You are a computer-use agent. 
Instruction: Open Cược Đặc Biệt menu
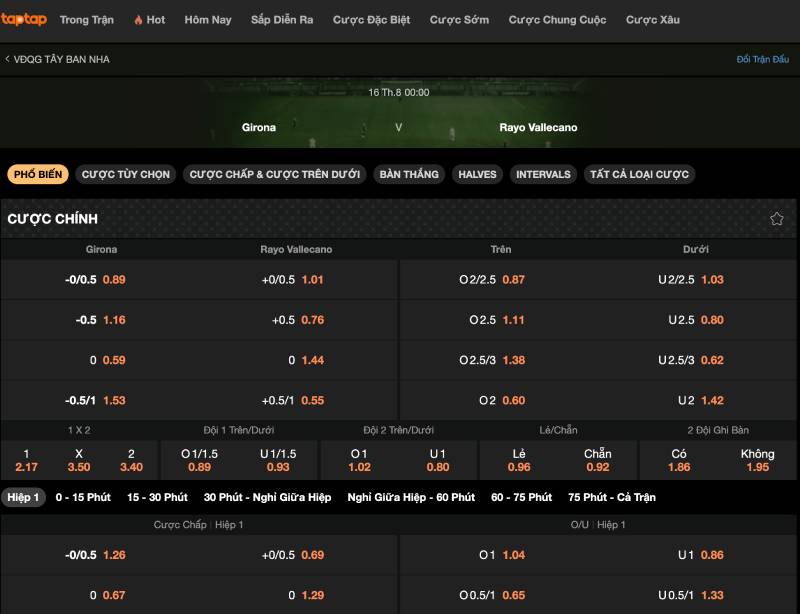[x=371, y=20]
